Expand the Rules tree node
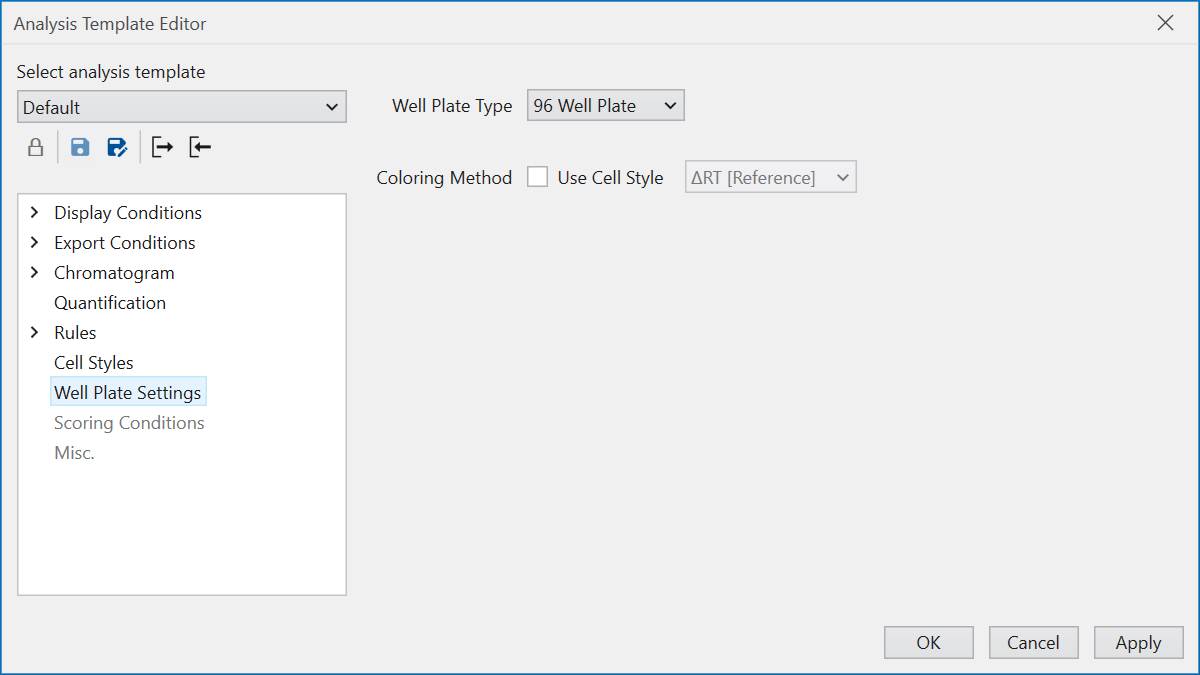This screenshot has height=675, width=1200. (35, 333)
